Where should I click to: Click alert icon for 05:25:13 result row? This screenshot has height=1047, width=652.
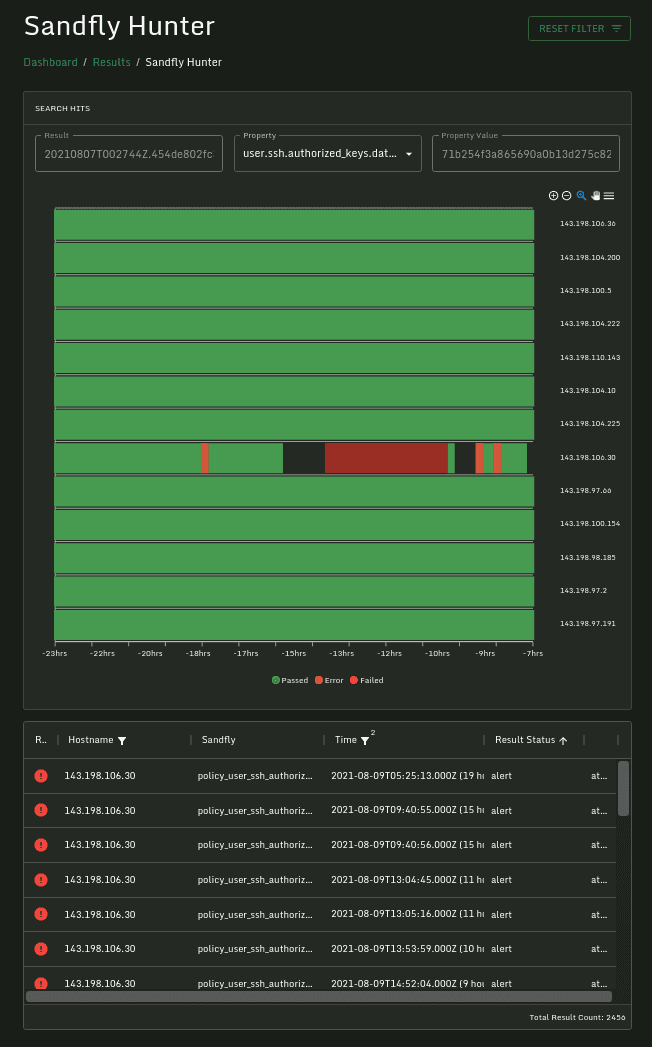41,776
